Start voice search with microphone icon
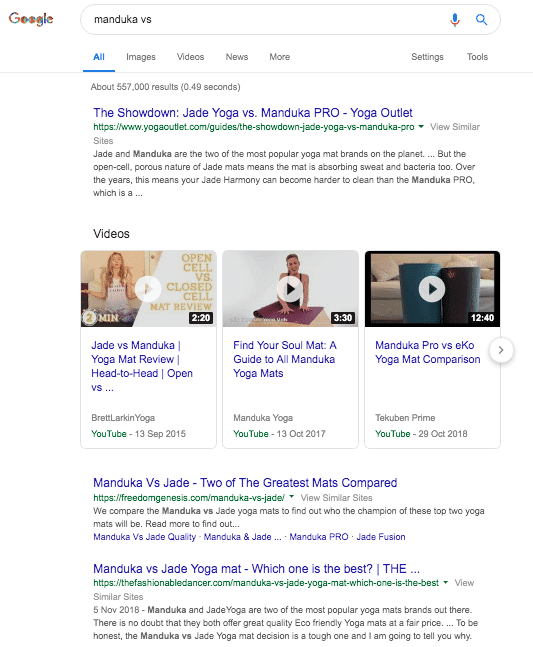The width and height of the screenshot is (533, 647). [455, 19]
